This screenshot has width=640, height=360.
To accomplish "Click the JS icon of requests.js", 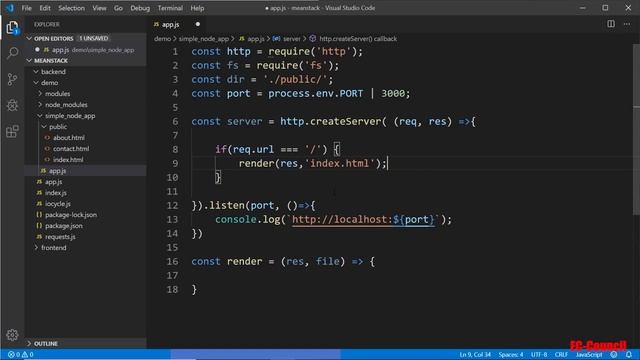I will pyautogui.click(x=39, y=237).
